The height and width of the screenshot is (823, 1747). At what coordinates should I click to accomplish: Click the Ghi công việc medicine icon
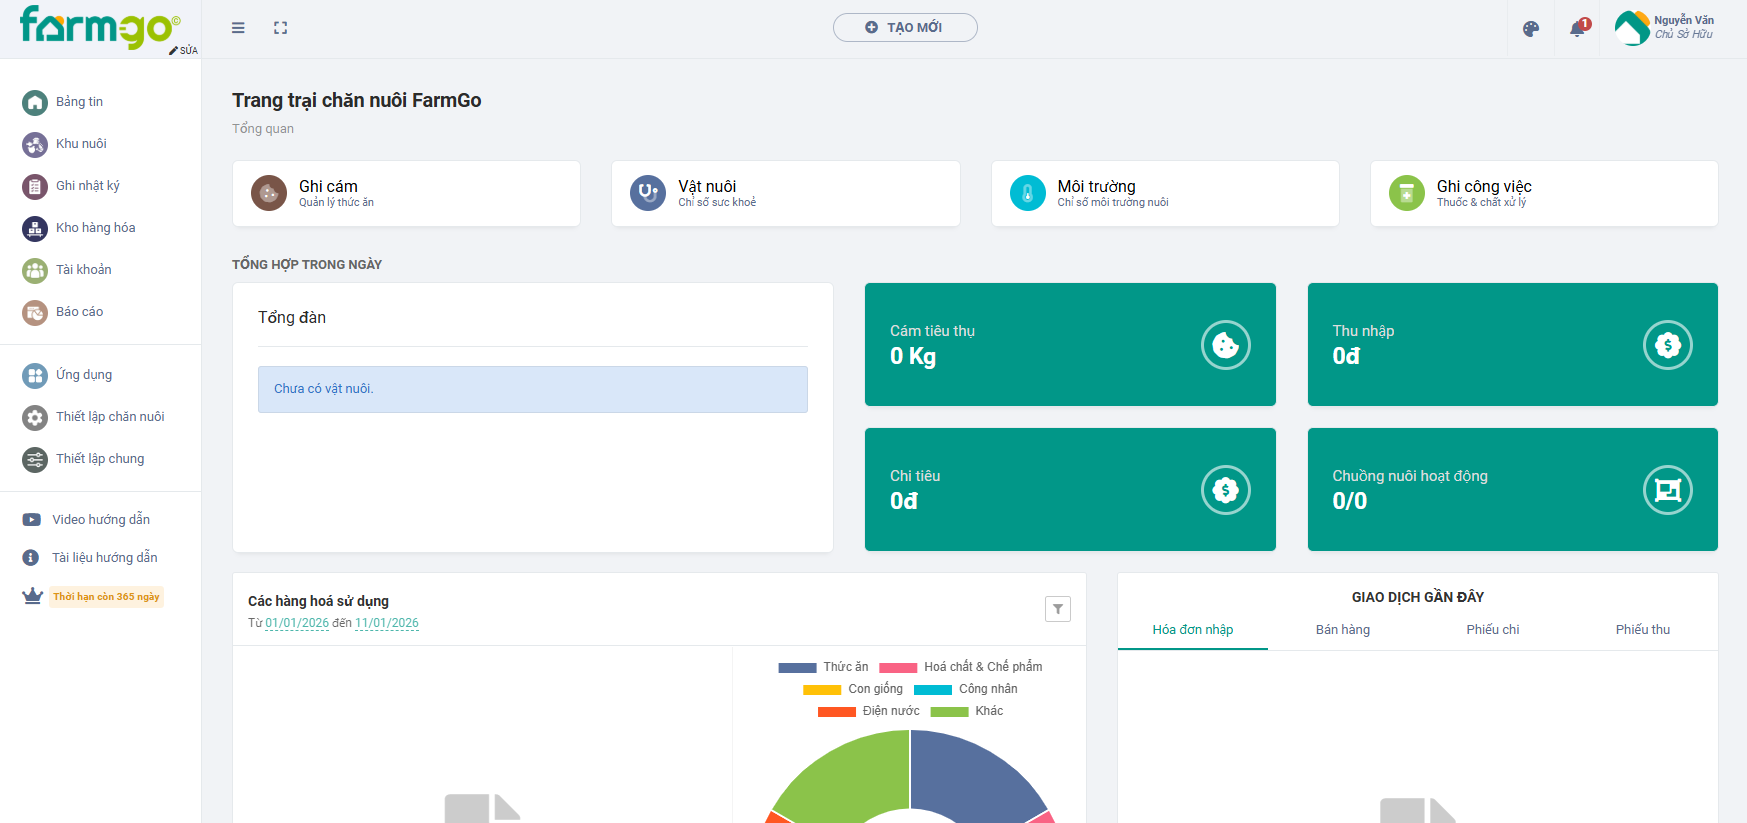click(1406, 193)
